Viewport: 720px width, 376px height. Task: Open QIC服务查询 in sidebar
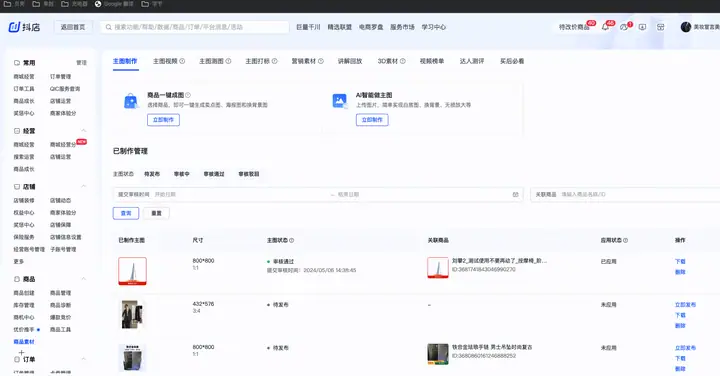65,89
